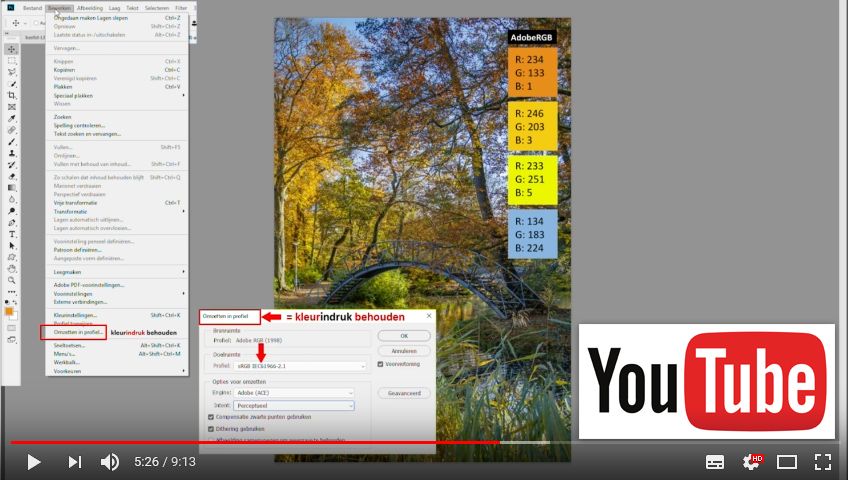Open the Intent dropdown showing Perceptueel
Screen dimensions: 848x480
click(x=294, y=405)
